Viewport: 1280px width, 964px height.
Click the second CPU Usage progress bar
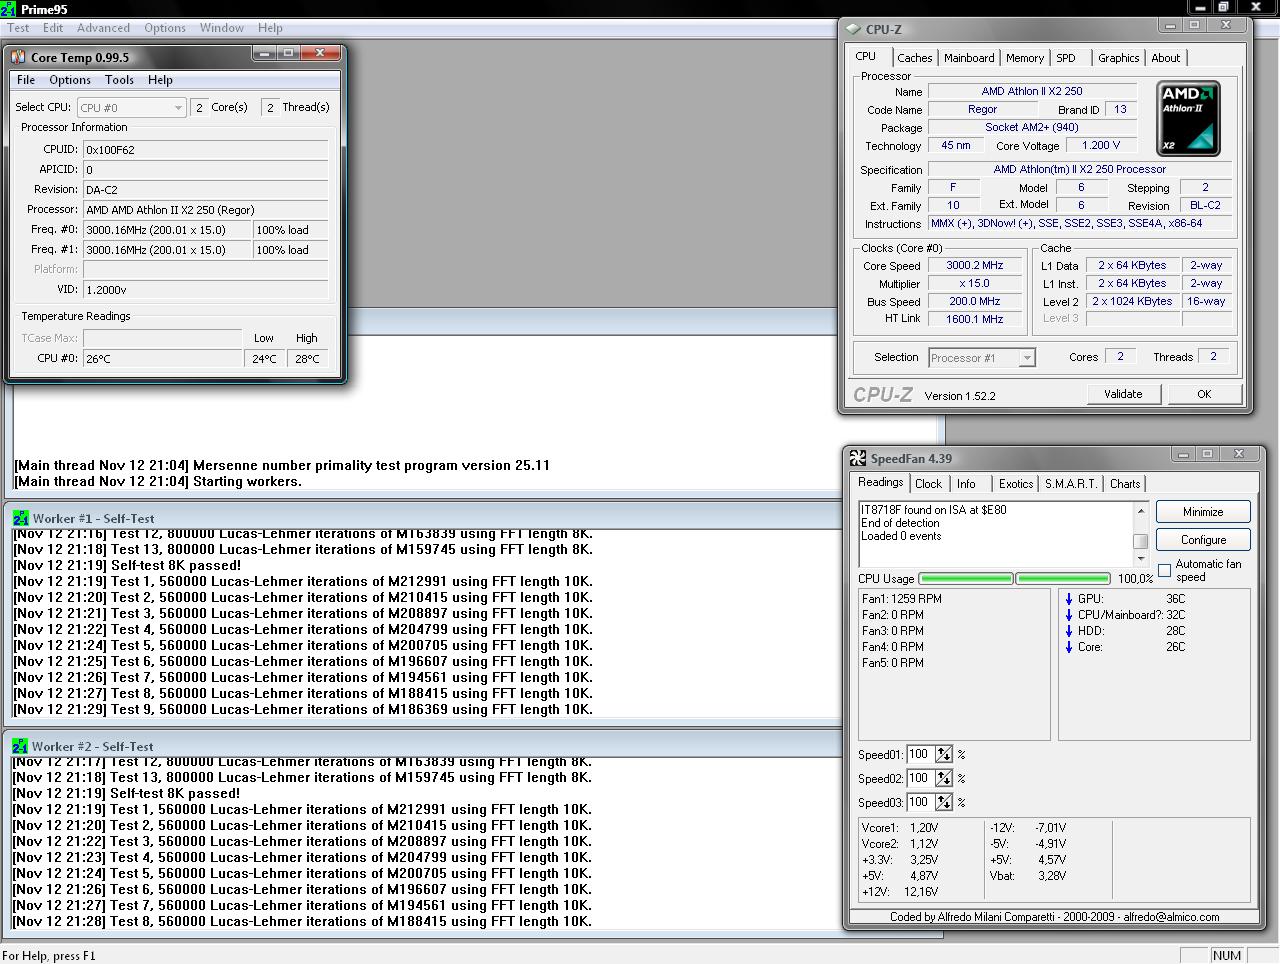(x=1063, y=579)
